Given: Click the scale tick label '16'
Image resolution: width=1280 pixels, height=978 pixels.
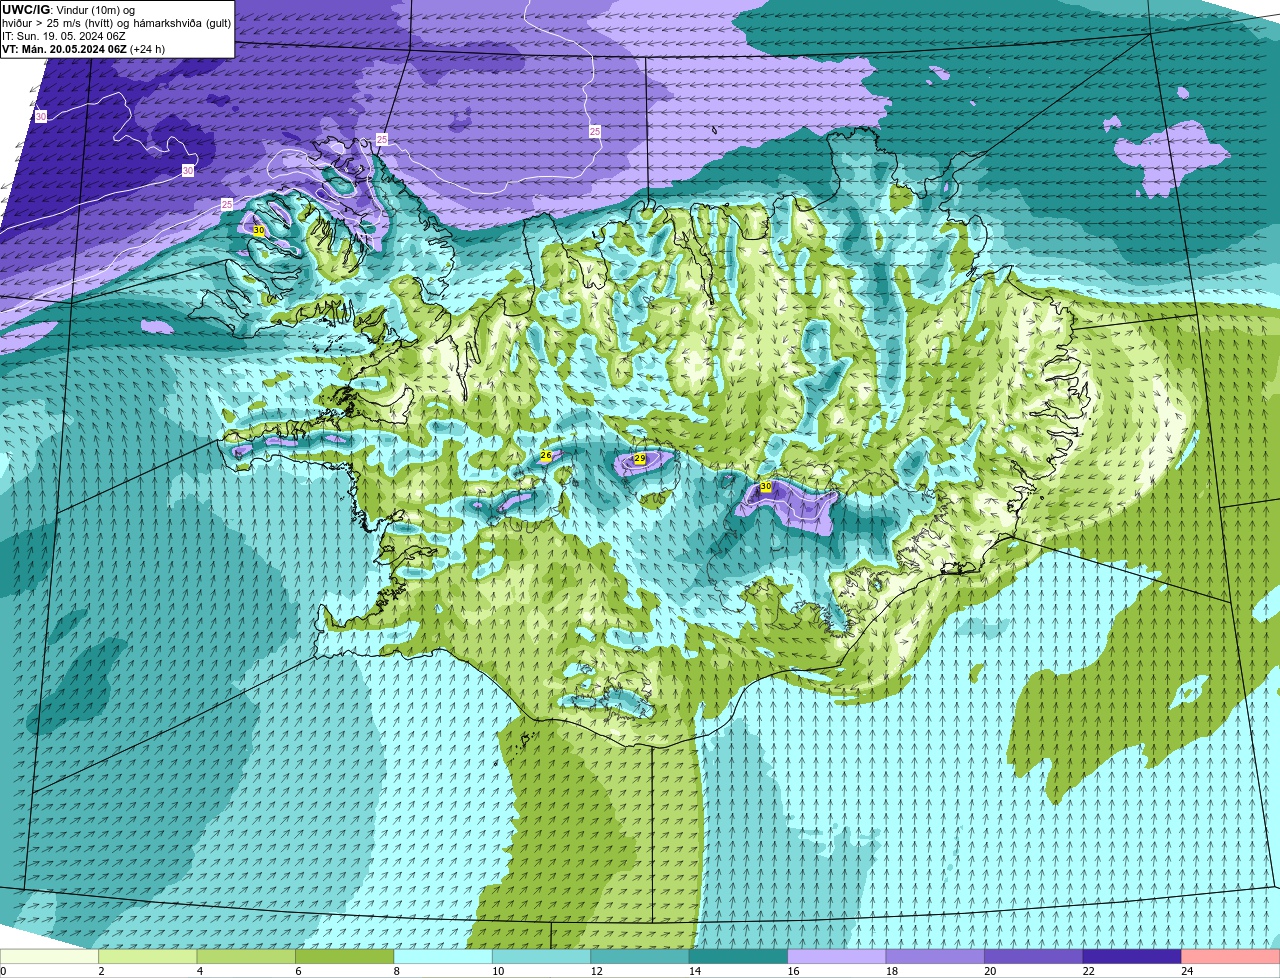Looking at the screenshot, I should [x=792, y=971].
